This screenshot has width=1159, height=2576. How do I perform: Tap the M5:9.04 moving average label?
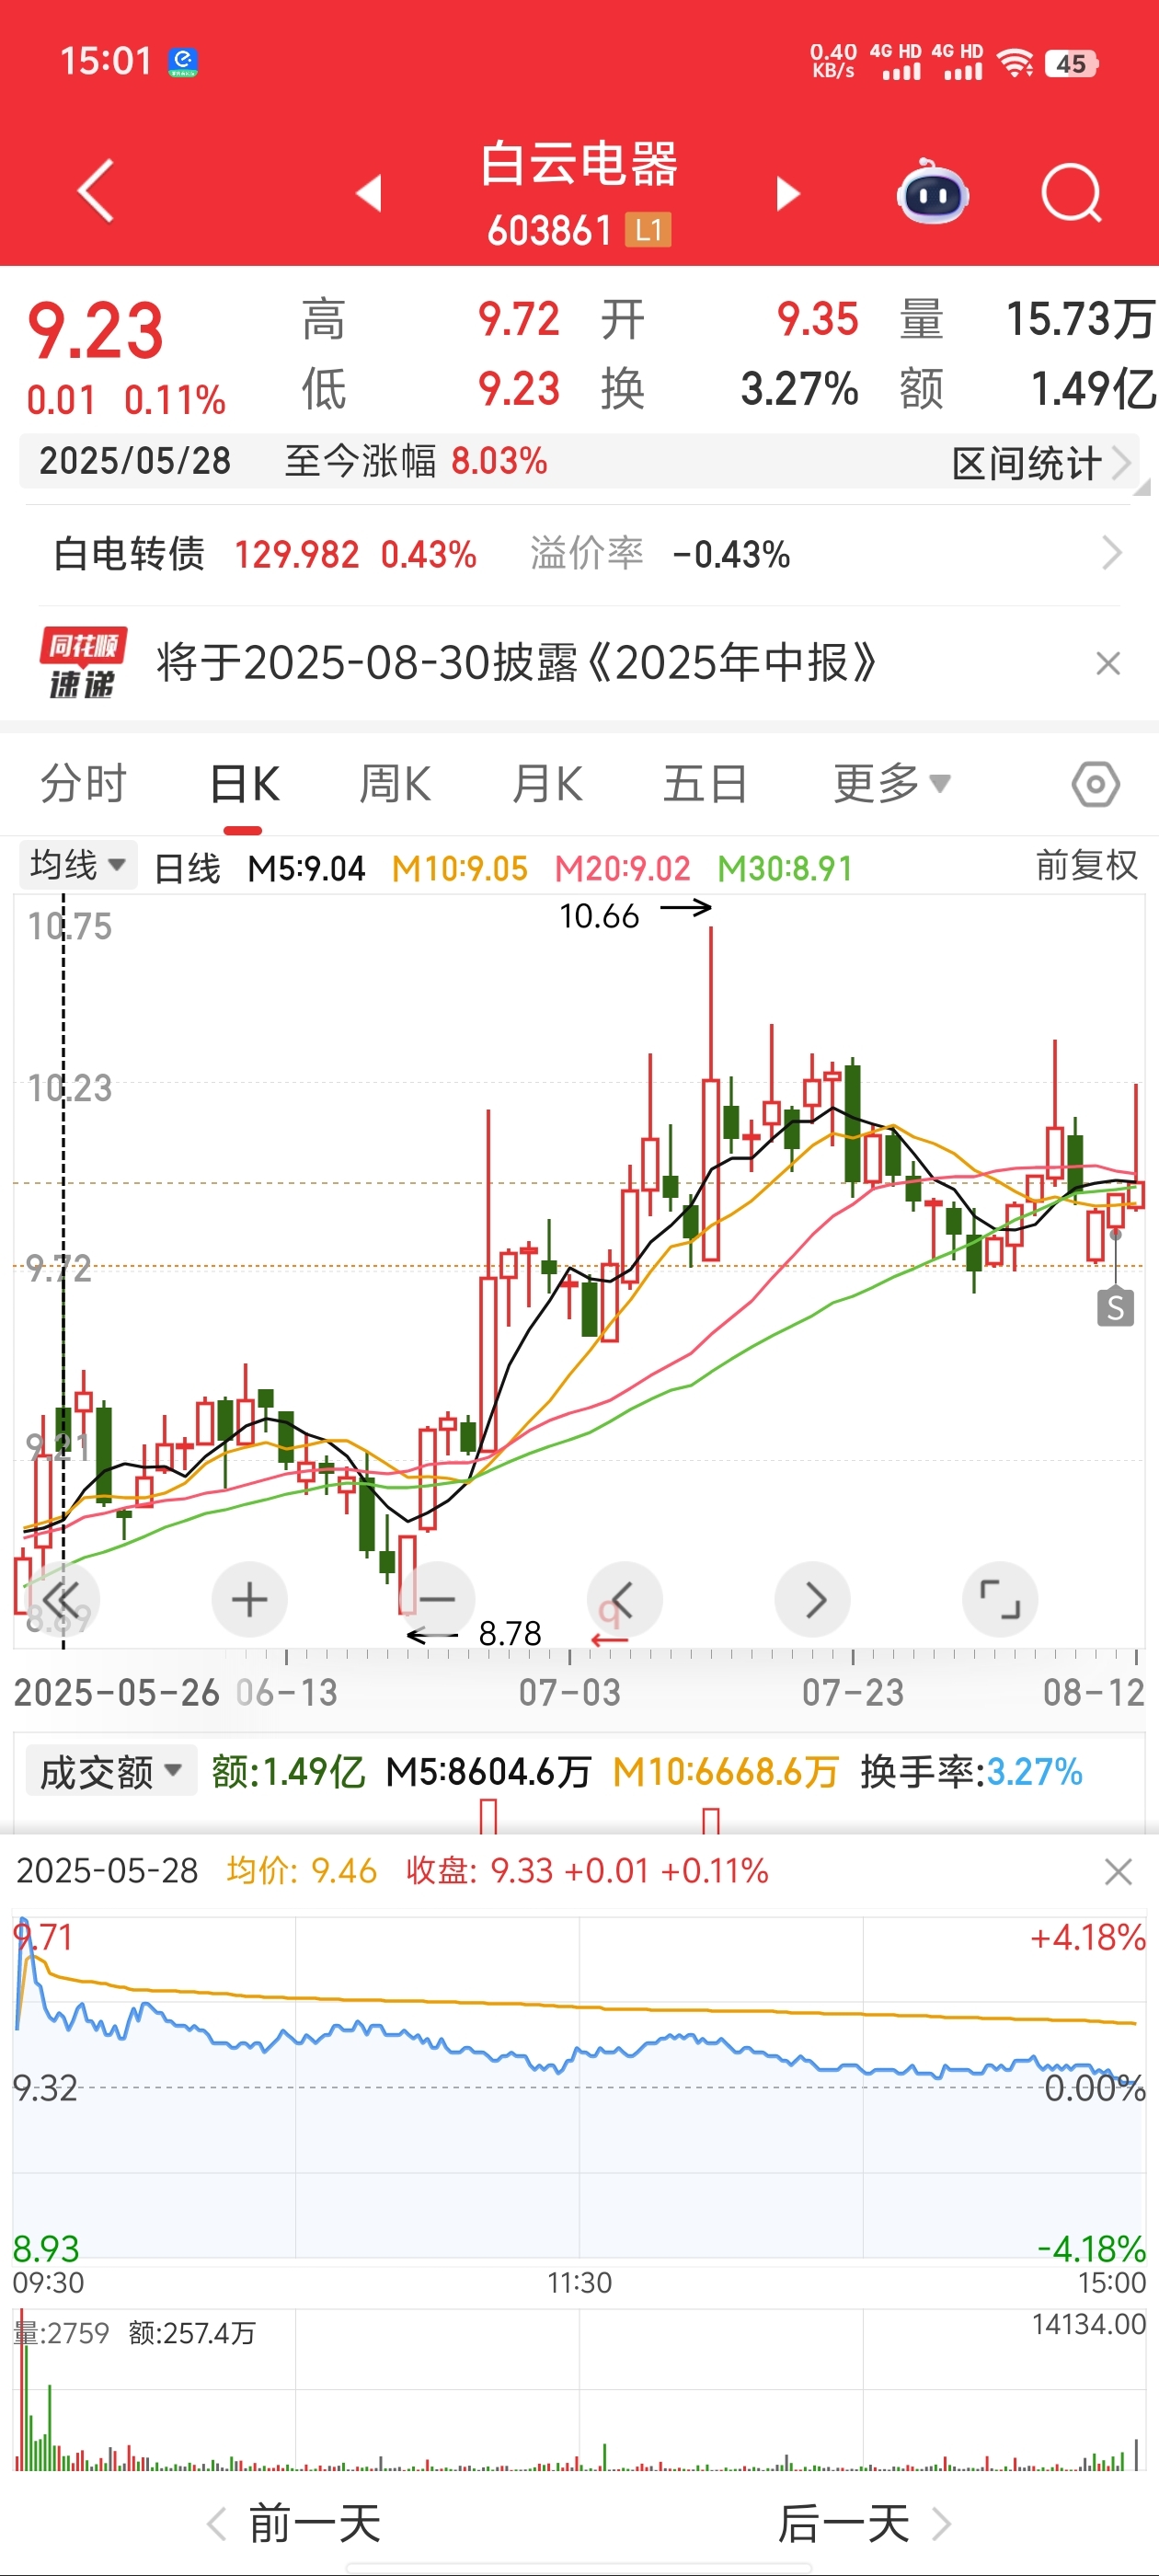coord(306,868)
